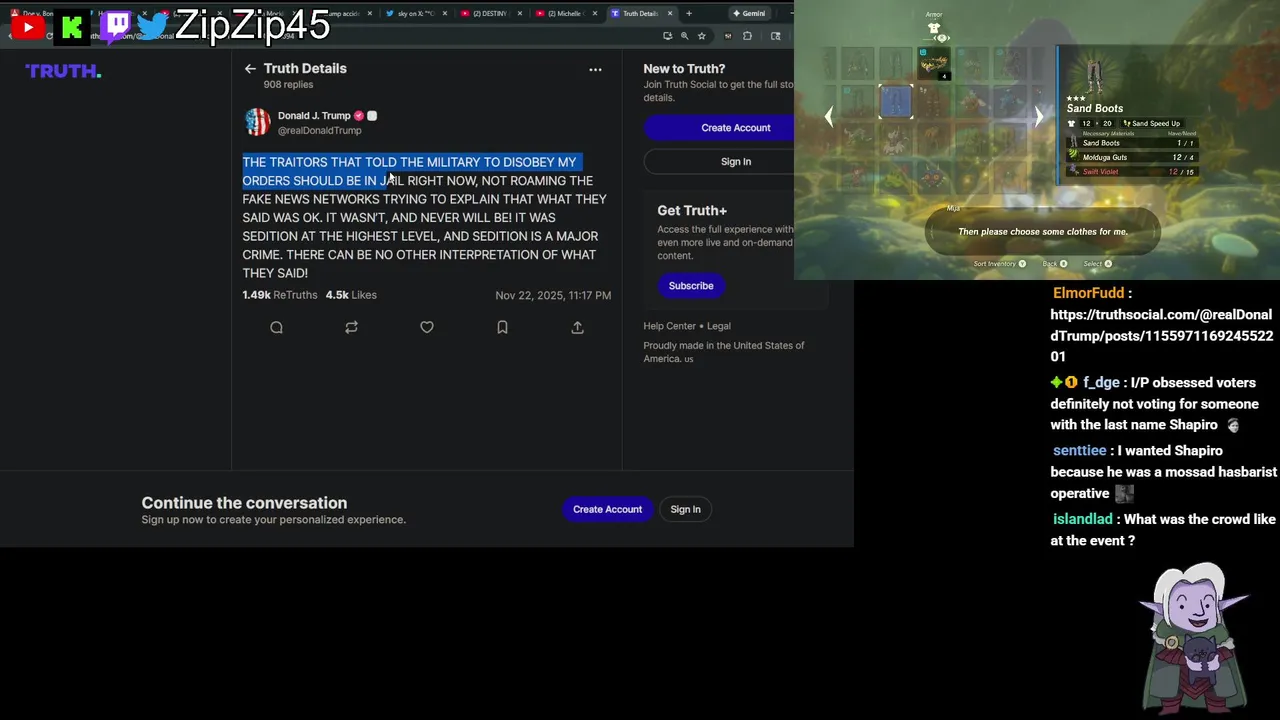
Task: Click the Gemini button in browser
Action: [748, 13]
